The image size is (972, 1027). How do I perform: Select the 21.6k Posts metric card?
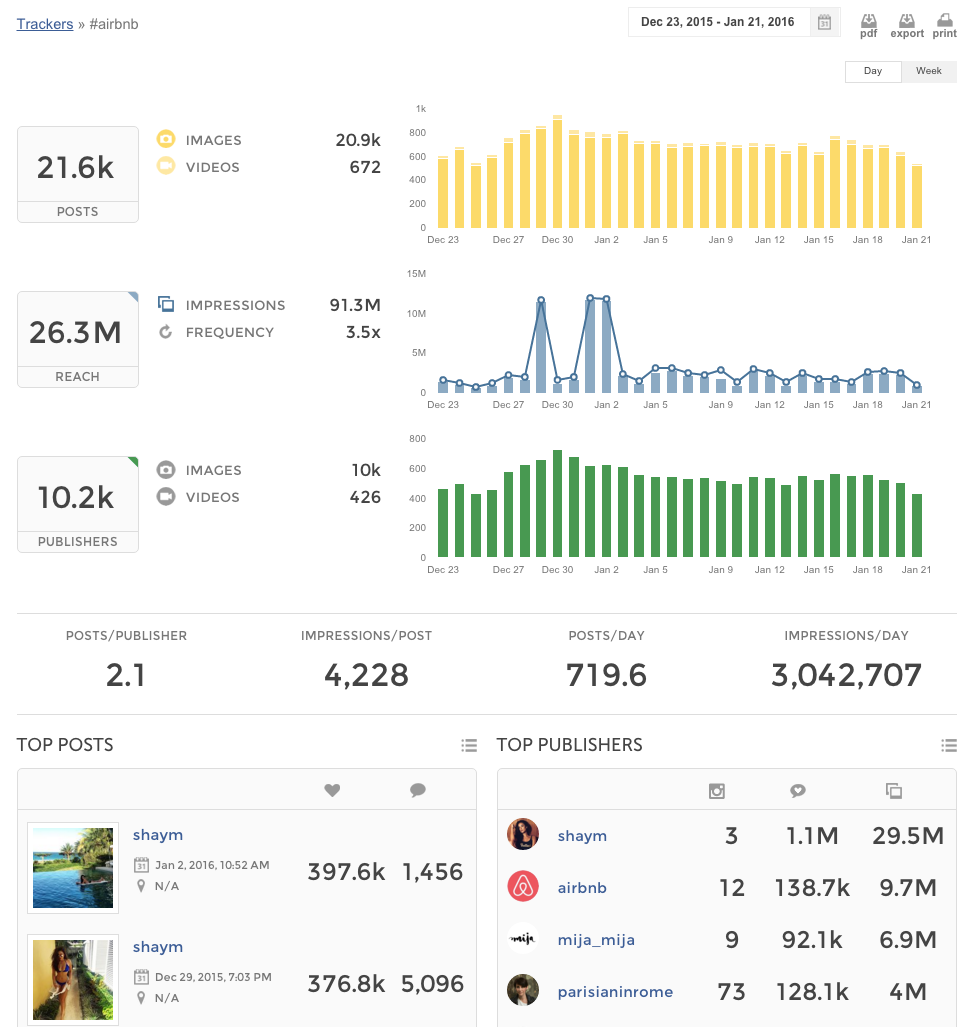(78, 174)
